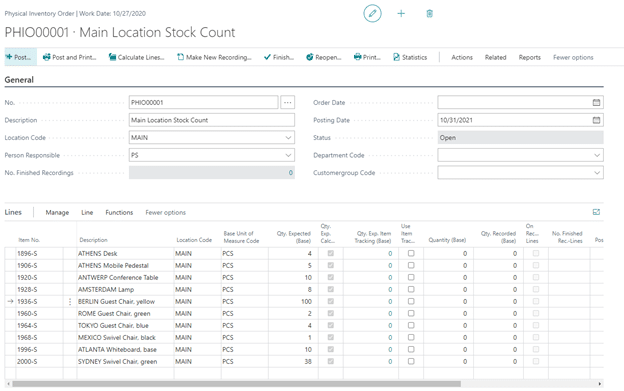Click the pencil edit icon at top

pos(372,14)
